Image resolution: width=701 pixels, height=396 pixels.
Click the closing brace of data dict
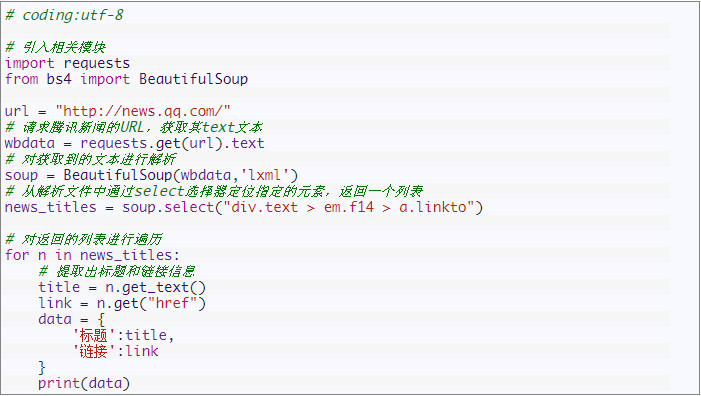pyautogui.click(x=42, y=367)
